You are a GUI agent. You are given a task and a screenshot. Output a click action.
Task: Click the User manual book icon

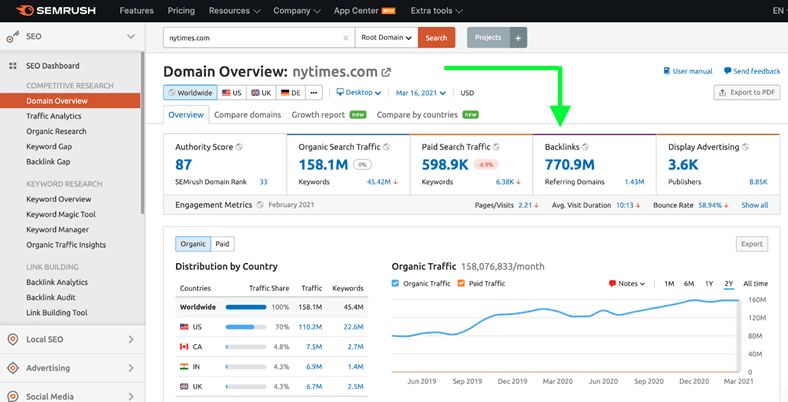click(667, 71)
